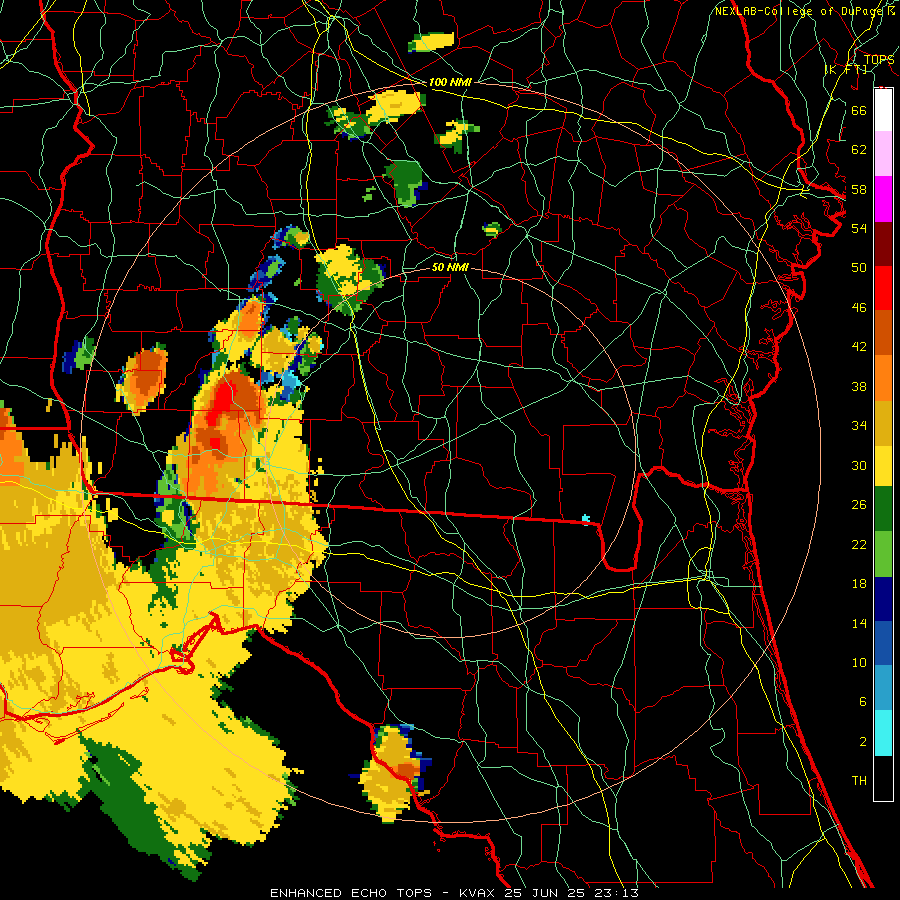Click the legend value "10"

[x=859, y=662]
